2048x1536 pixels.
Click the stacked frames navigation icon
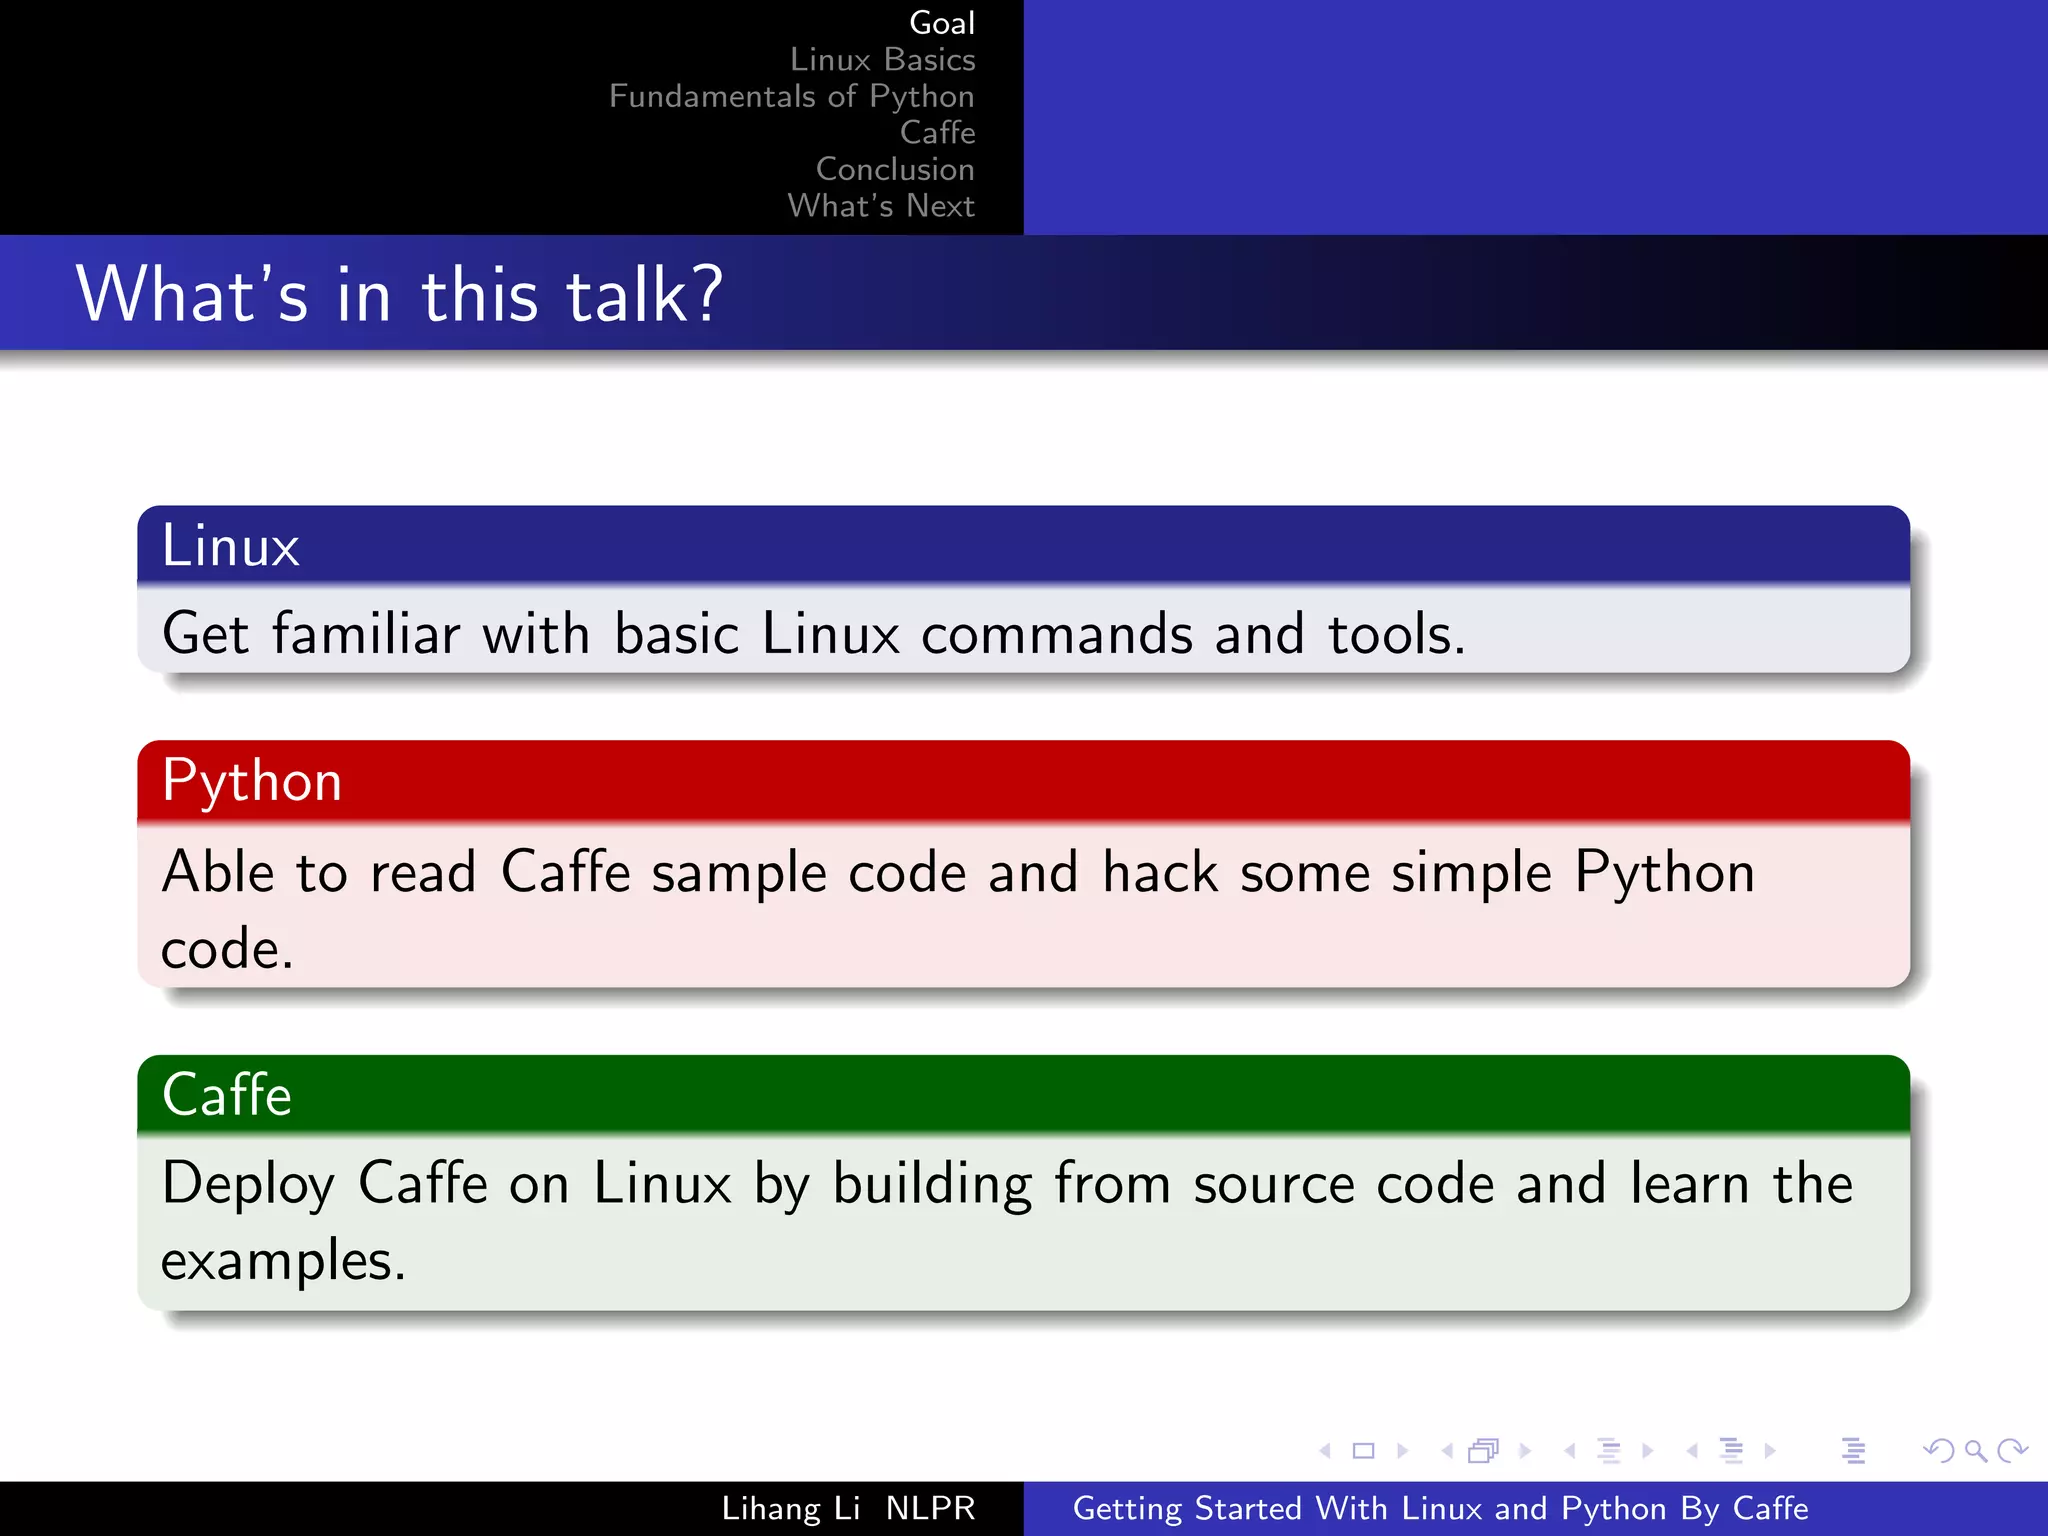tap(1484, 1450)
